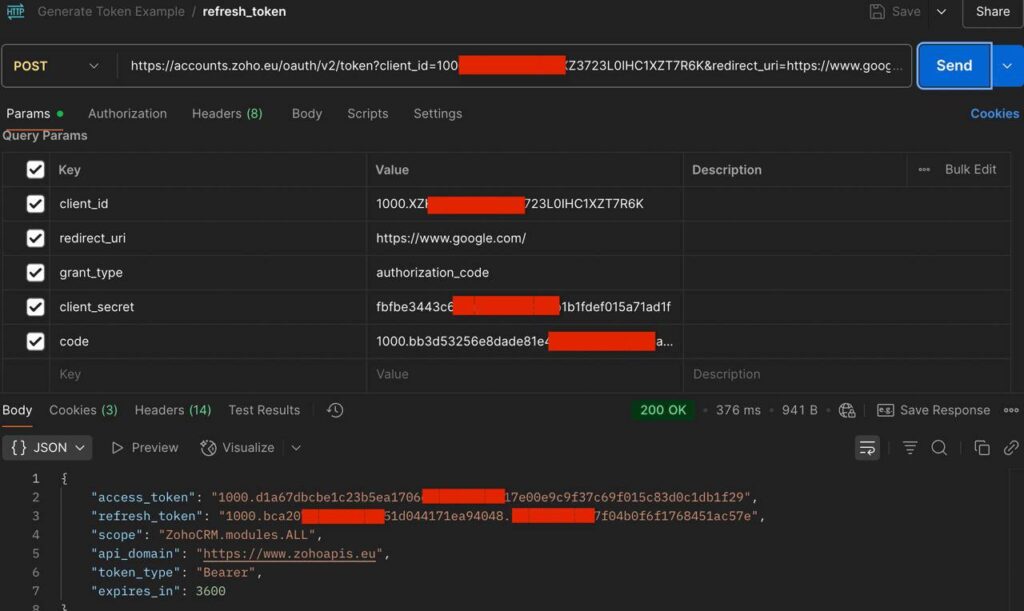The image size is (1024, 611).
Task: Open the Authorization tab
Action: pyautogui.click(x=127, y=114)
